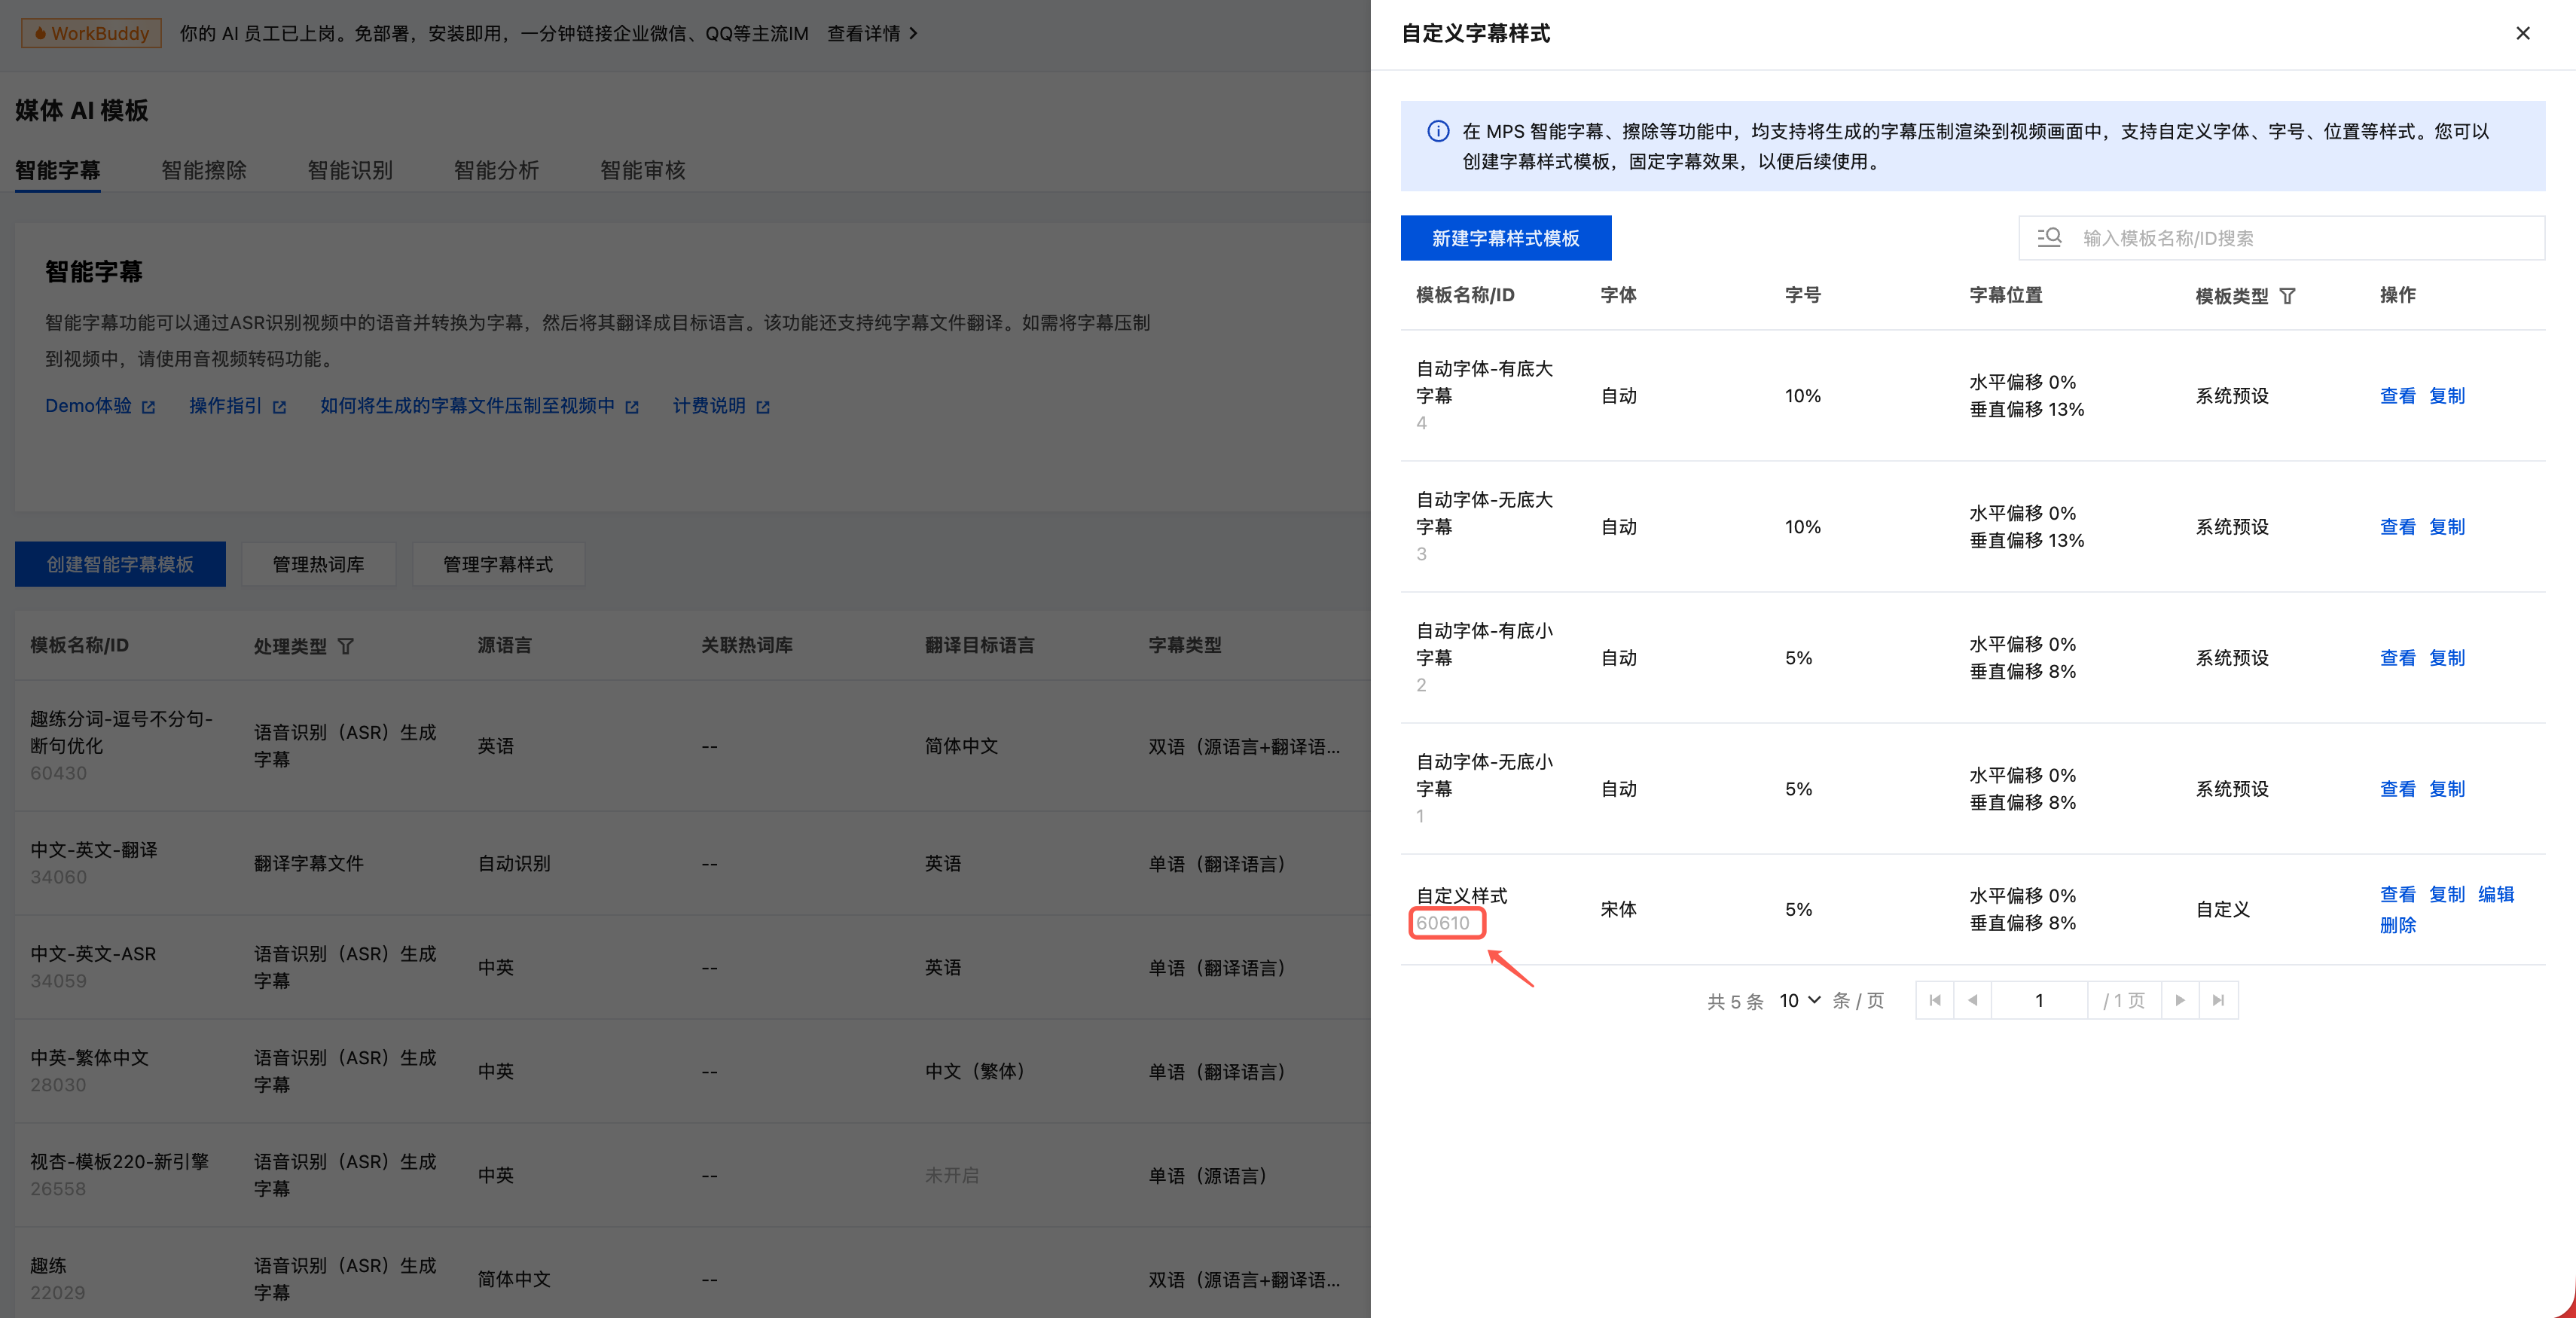The height and width of the screenshot is (1318, 2576).
Task: Go to previous page arrow
Action: pos(1972,1000)
